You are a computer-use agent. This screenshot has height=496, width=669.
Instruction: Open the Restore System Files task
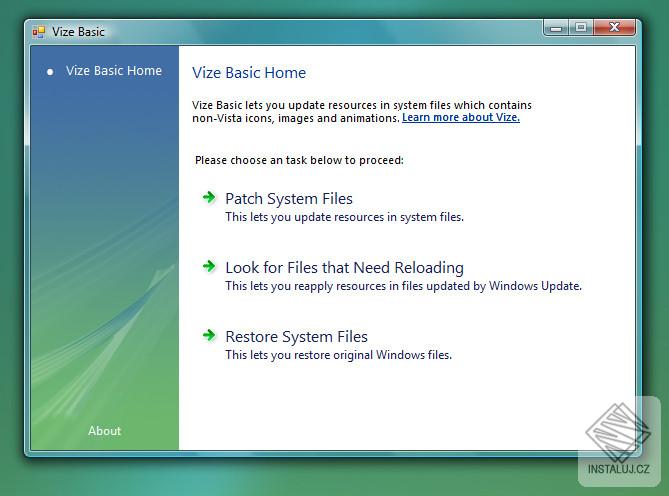tap(296, 337)
